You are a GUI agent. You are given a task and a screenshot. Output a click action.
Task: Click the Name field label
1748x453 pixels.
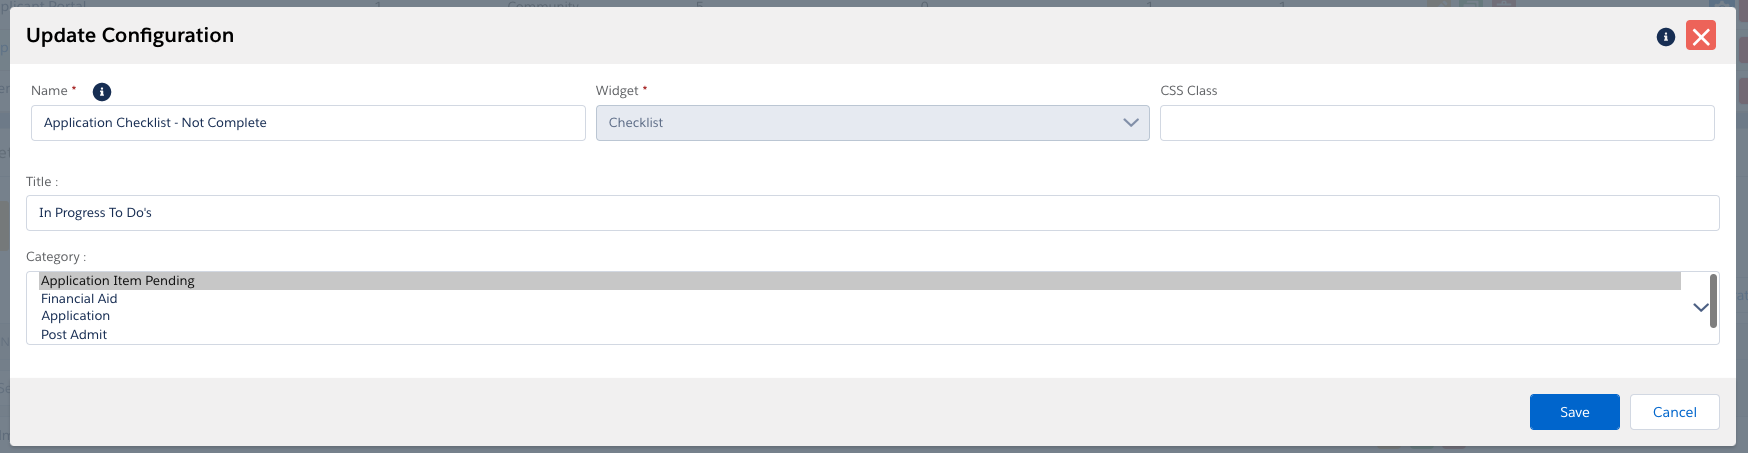coord(49,91)
